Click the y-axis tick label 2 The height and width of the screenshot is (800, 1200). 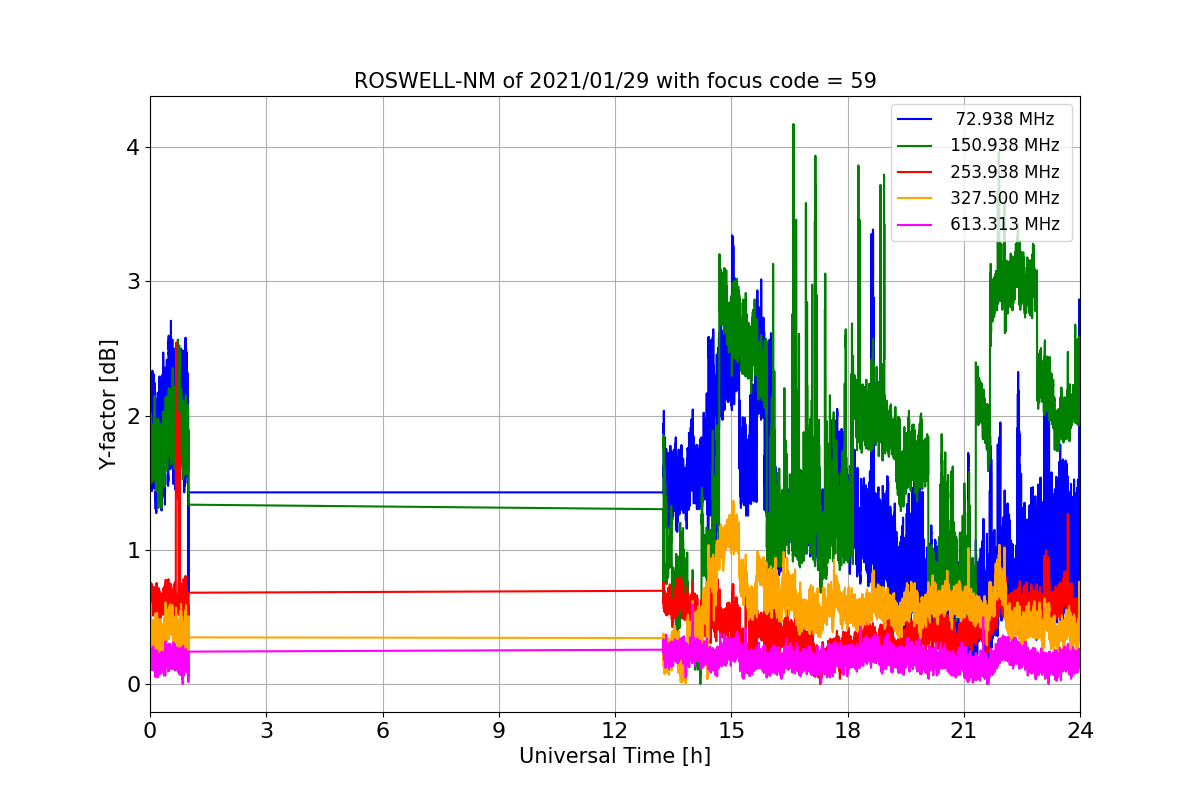click(x=133, y=416)
